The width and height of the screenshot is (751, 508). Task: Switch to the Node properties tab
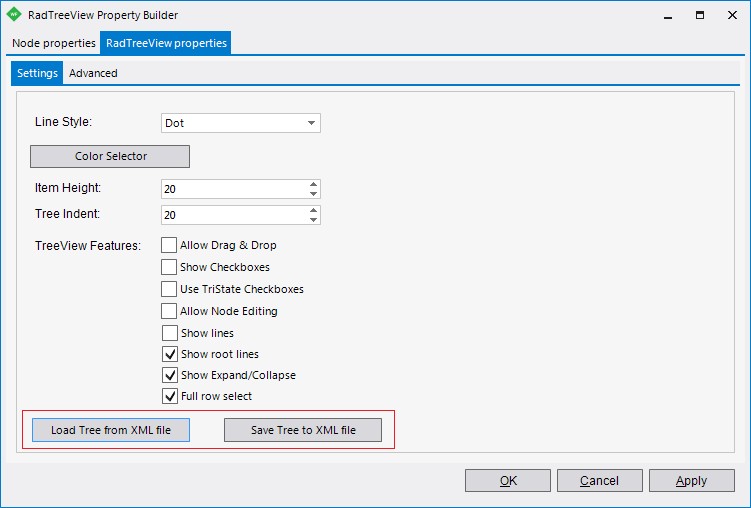[x=54, y=43]
